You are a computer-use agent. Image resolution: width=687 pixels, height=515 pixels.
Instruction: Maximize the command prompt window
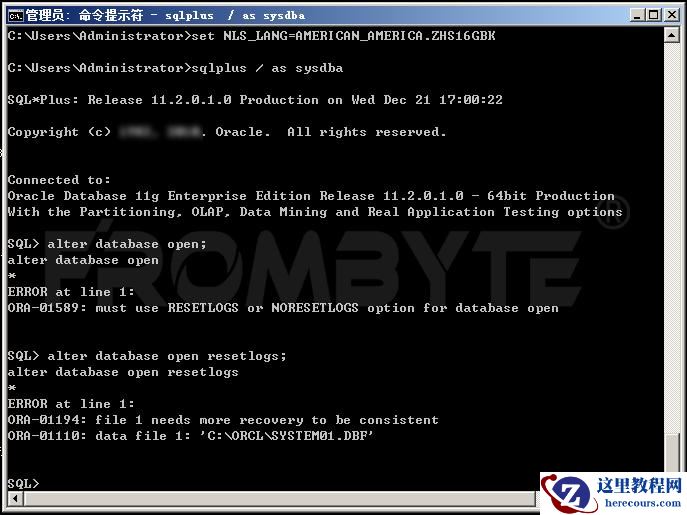[x=654, y=15]
